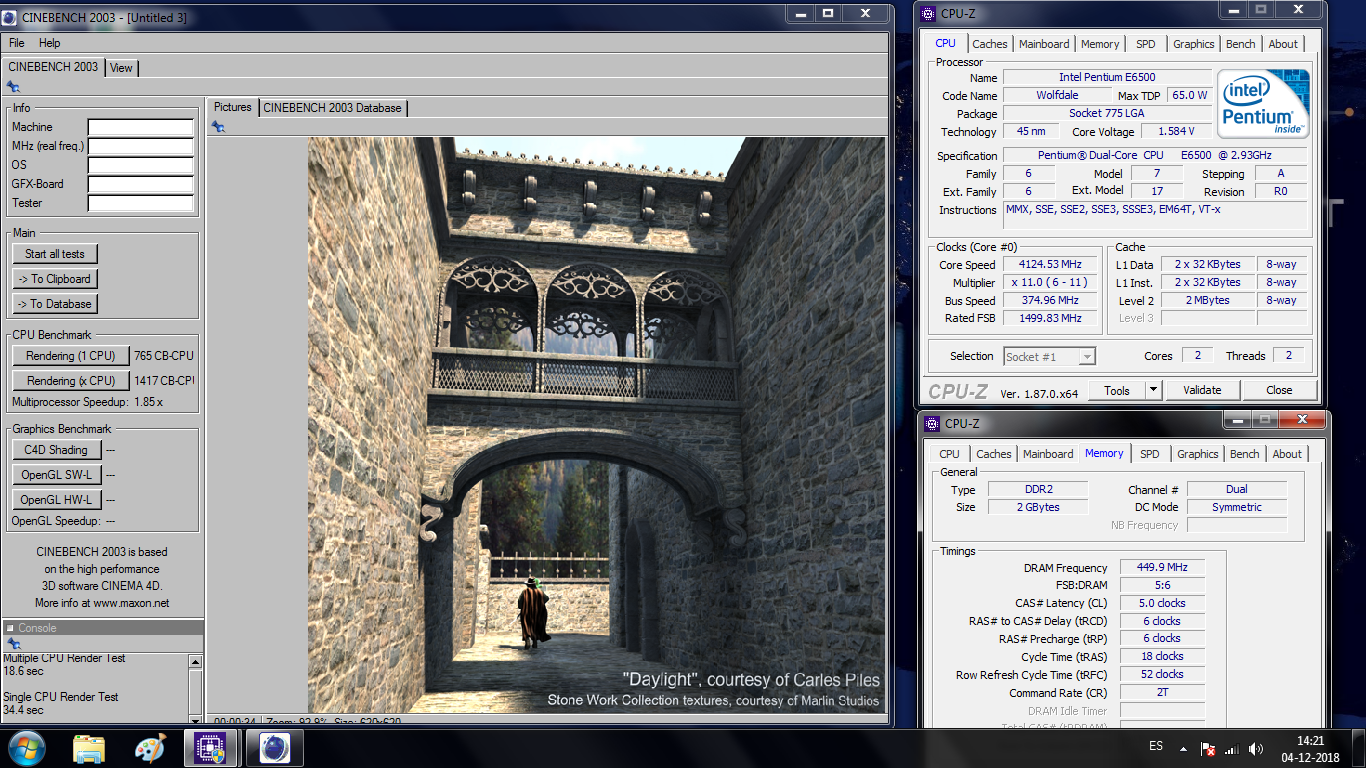Image resolution: width=1366 pixels, height=768 pixels.
Task: Click the console scrollbar up arrow
Action: coord(196,660)
